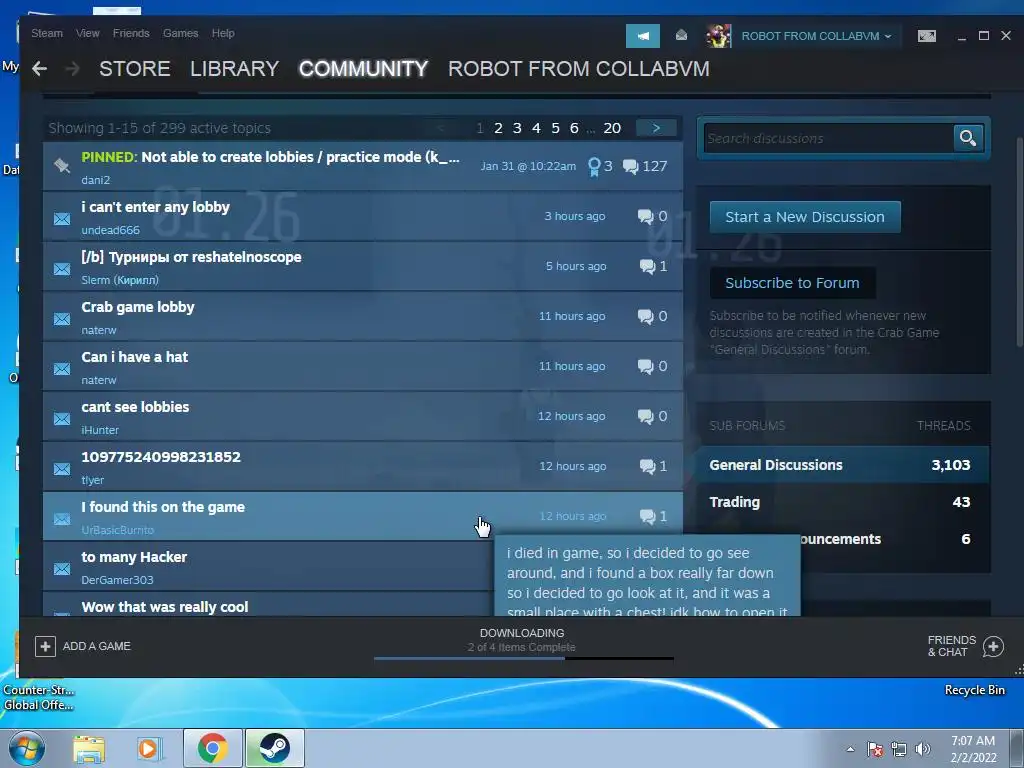Open author name 'iHunter'
The width and height of the screenshot is (1024, 768).
(100, 430)
